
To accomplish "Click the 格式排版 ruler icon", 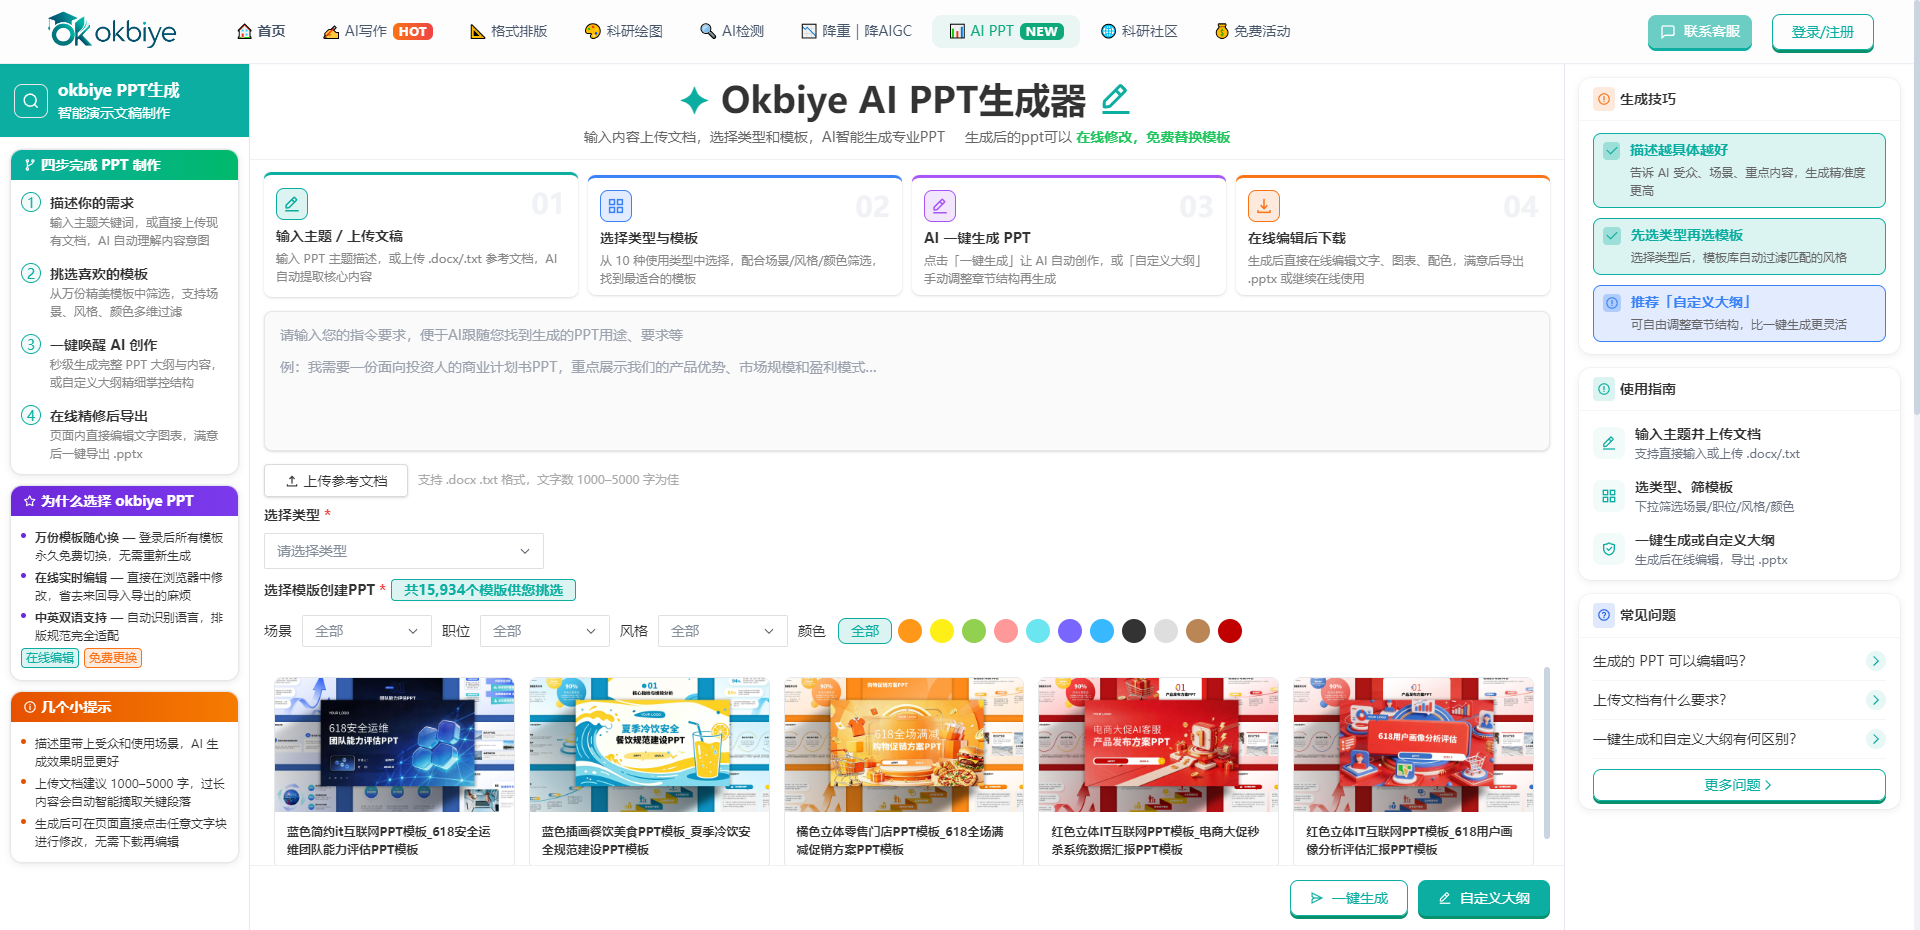I will click(478, 31).
